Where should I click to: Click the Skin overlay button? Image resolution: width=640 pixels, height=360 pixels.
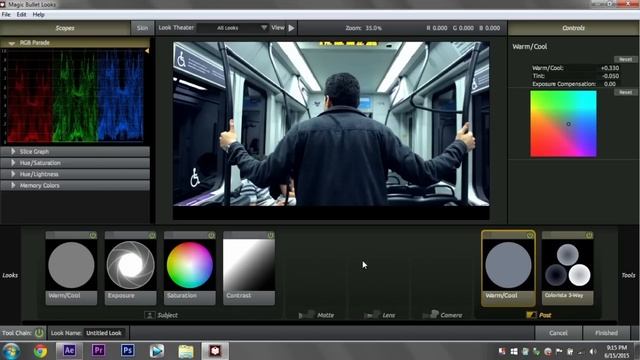(x=142, y=28)
